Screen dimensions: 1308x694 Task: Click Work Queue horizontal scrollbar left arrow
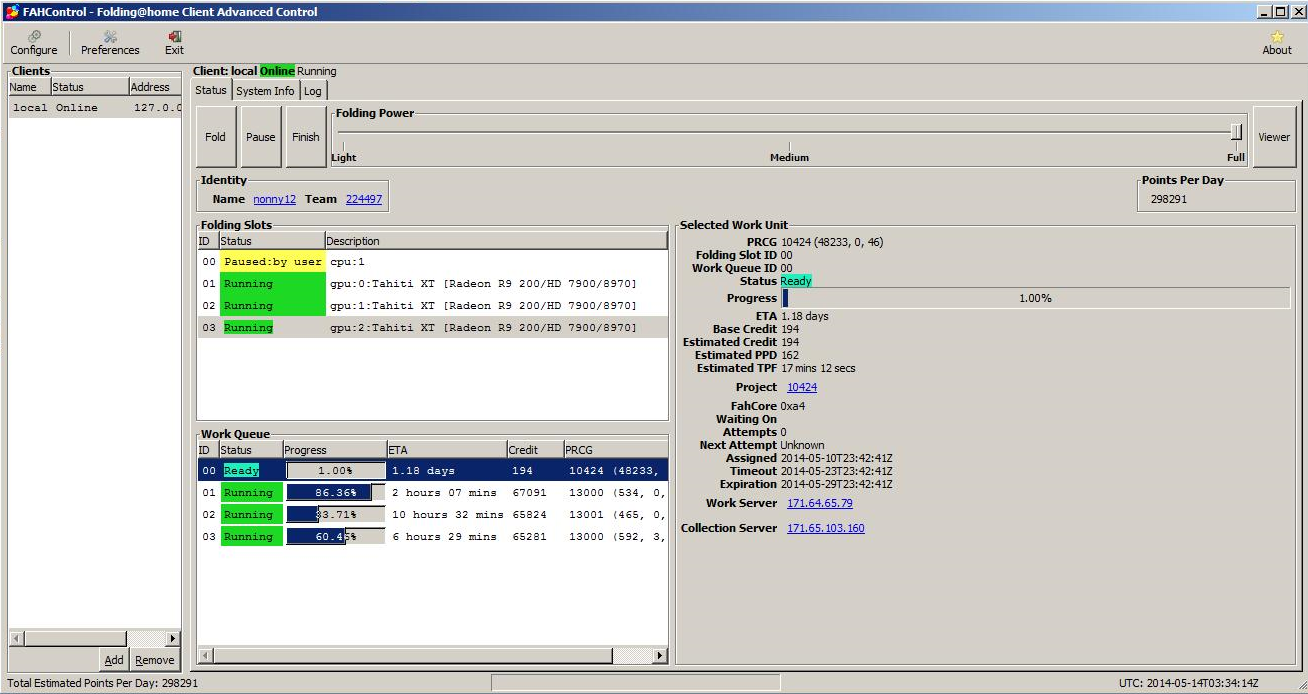pos(205,656)
